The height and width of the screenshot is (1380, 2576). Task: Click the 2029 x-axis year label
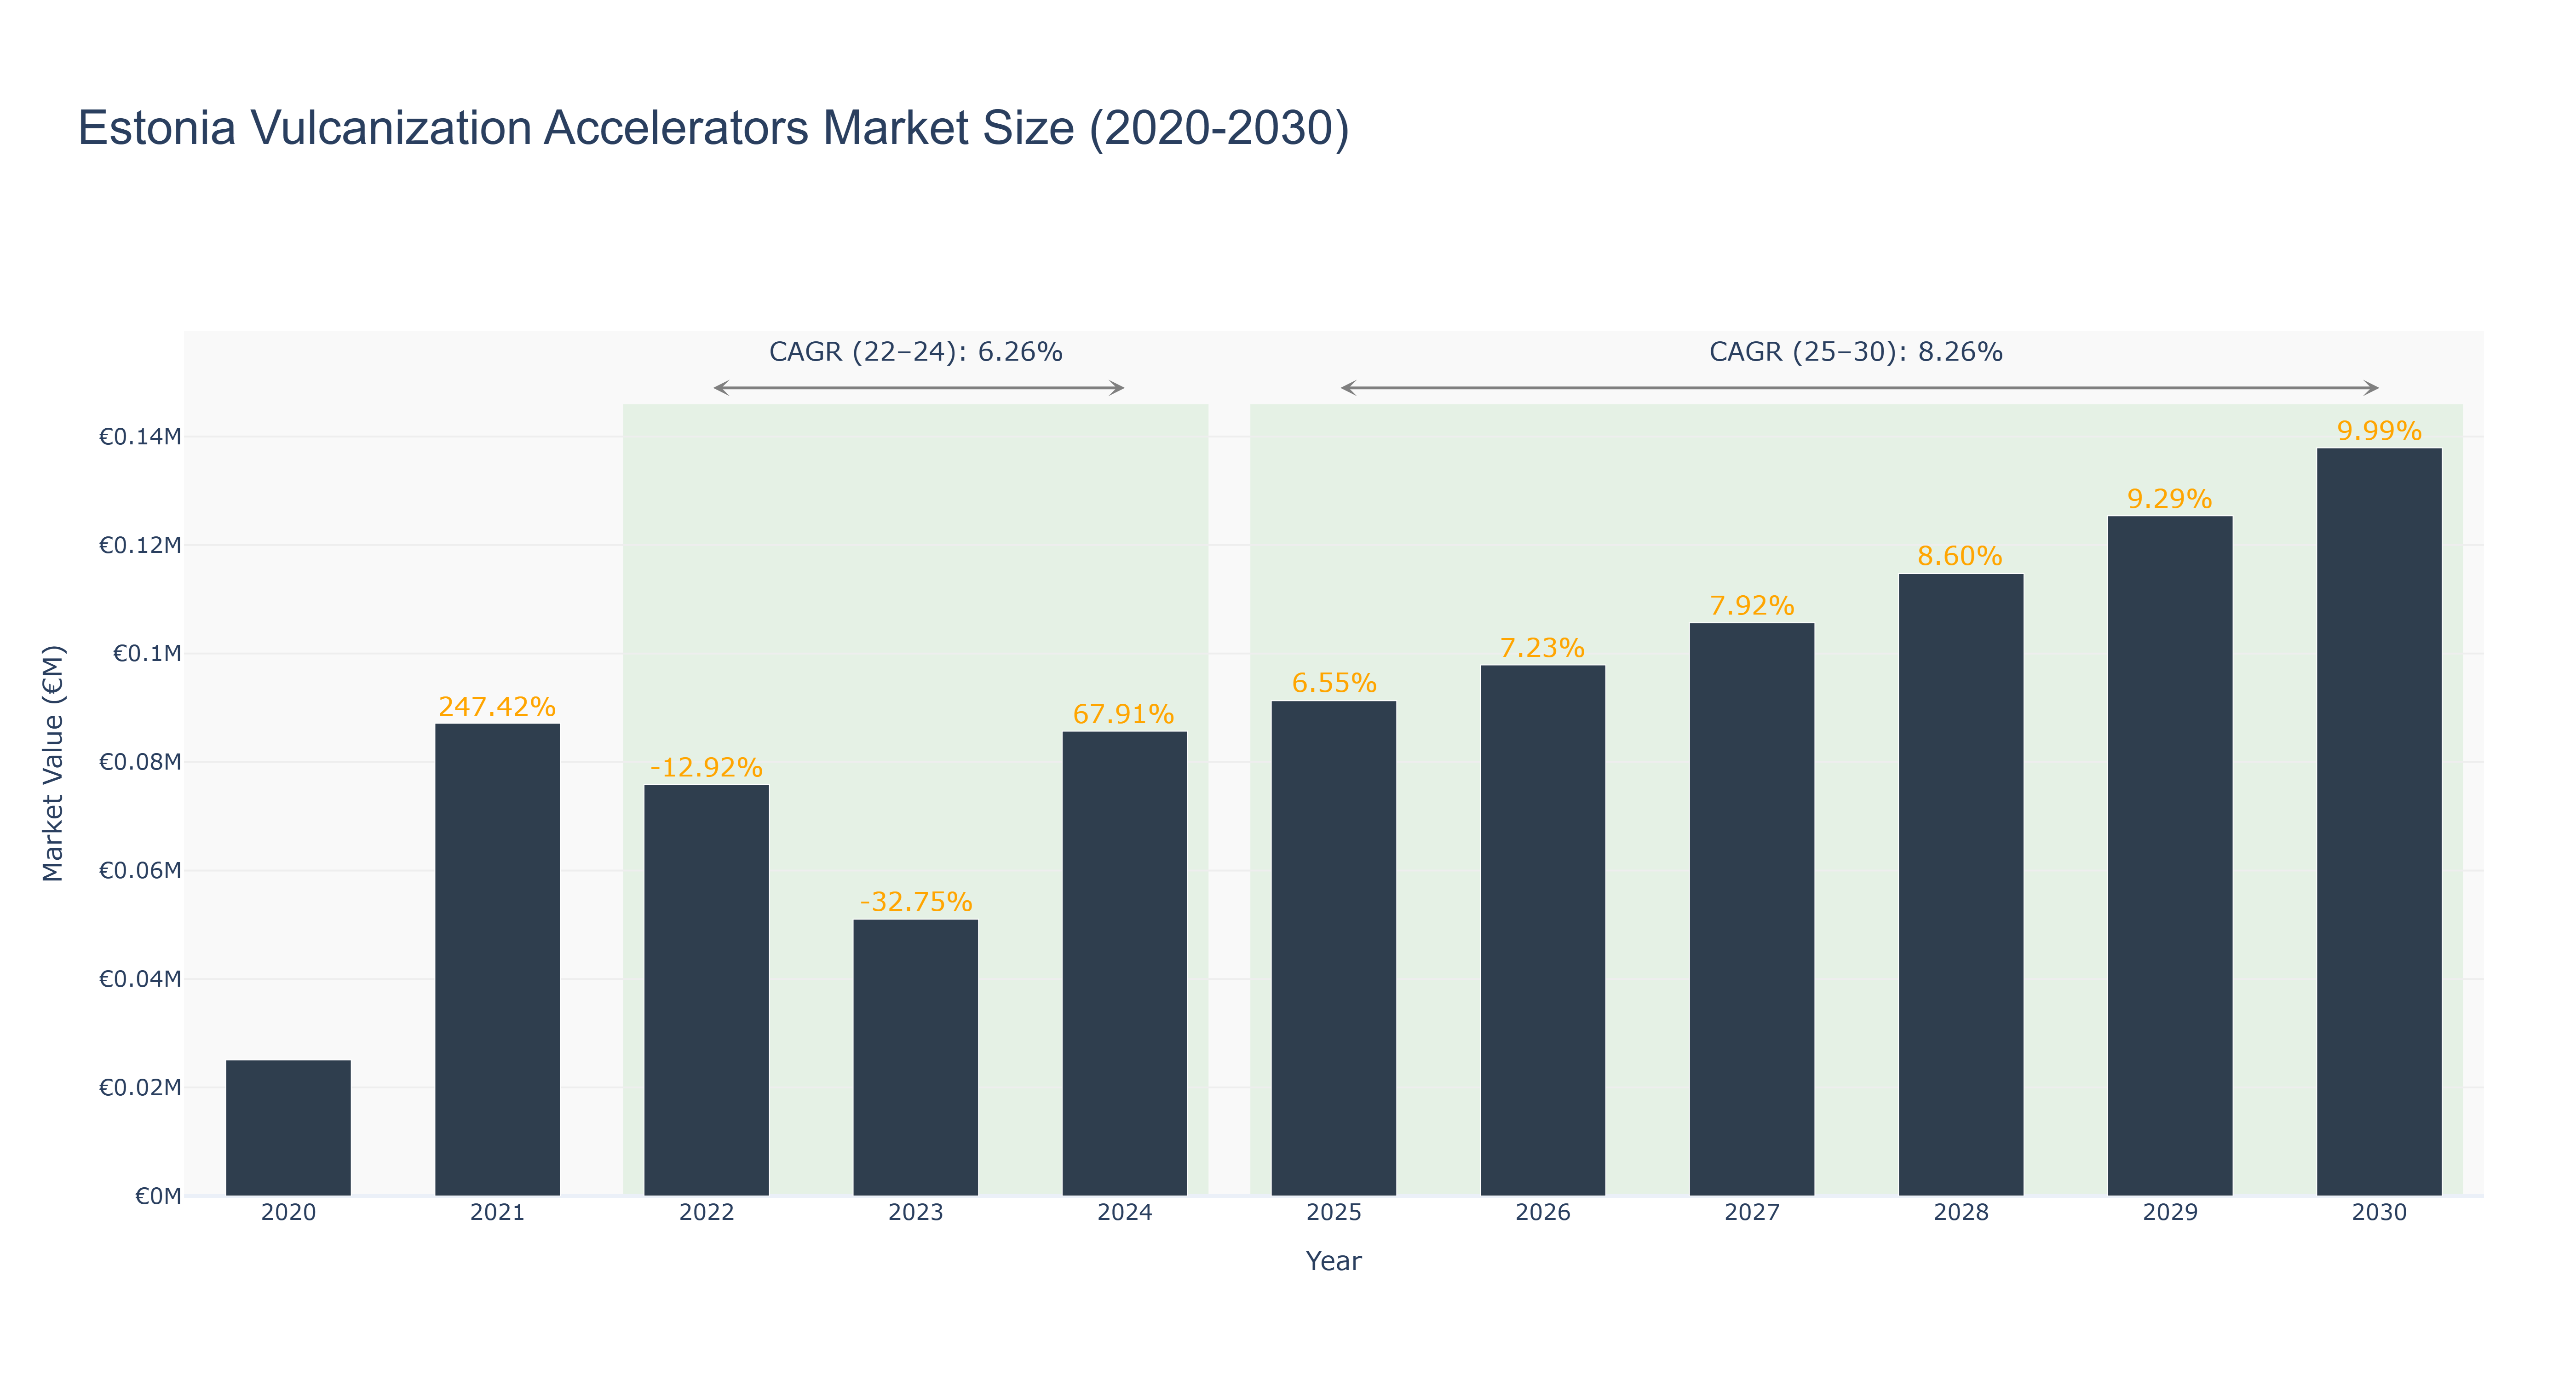pyautogui.click(x=2169, y=1213)
